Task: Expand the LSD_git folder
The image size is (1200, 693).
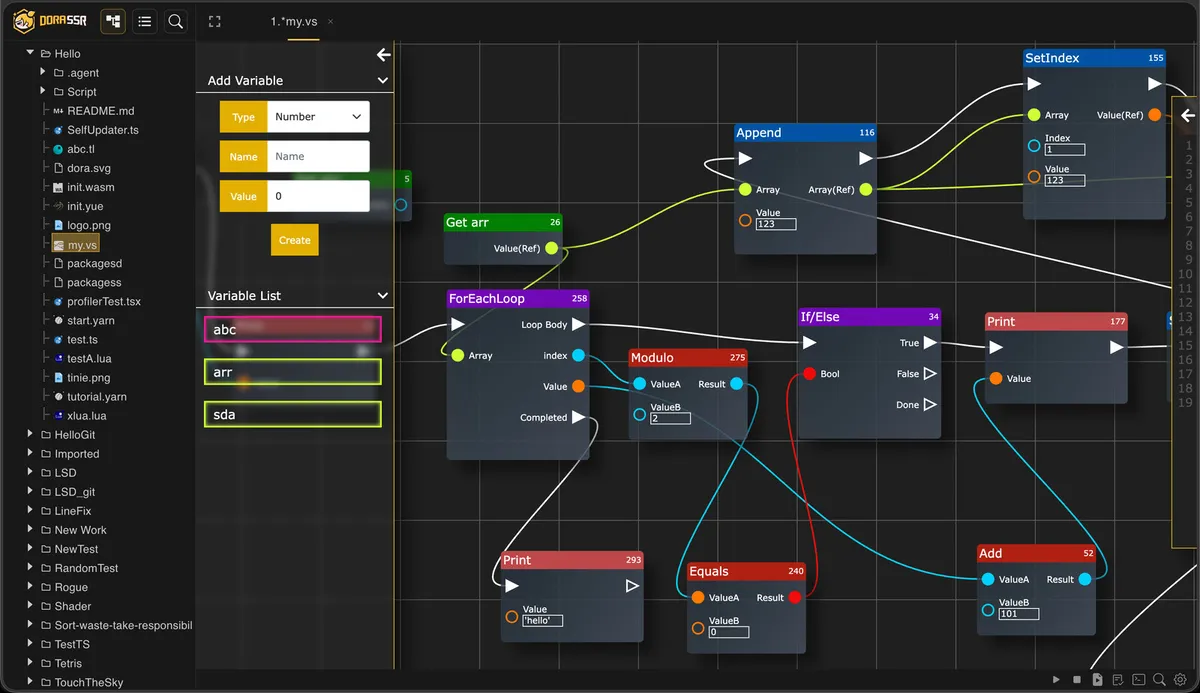Action: pyautogui.click(x=31, y=491)
